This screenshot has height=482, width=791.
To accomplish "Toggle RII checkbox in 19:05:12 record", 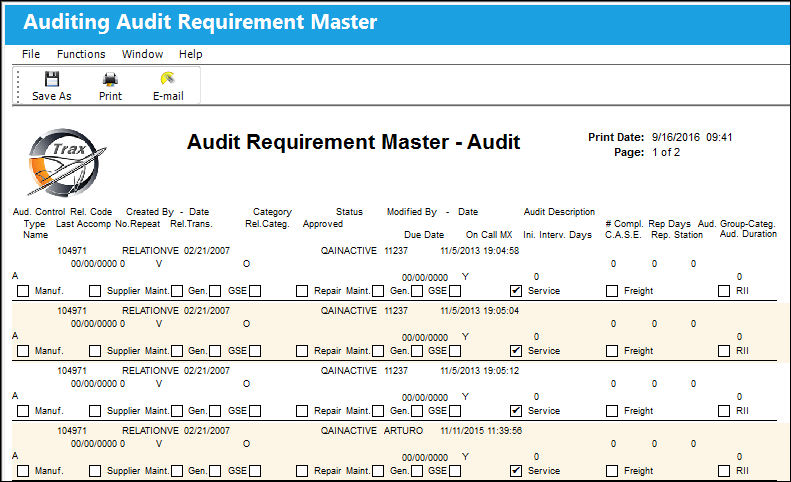I will coord(724,411).
